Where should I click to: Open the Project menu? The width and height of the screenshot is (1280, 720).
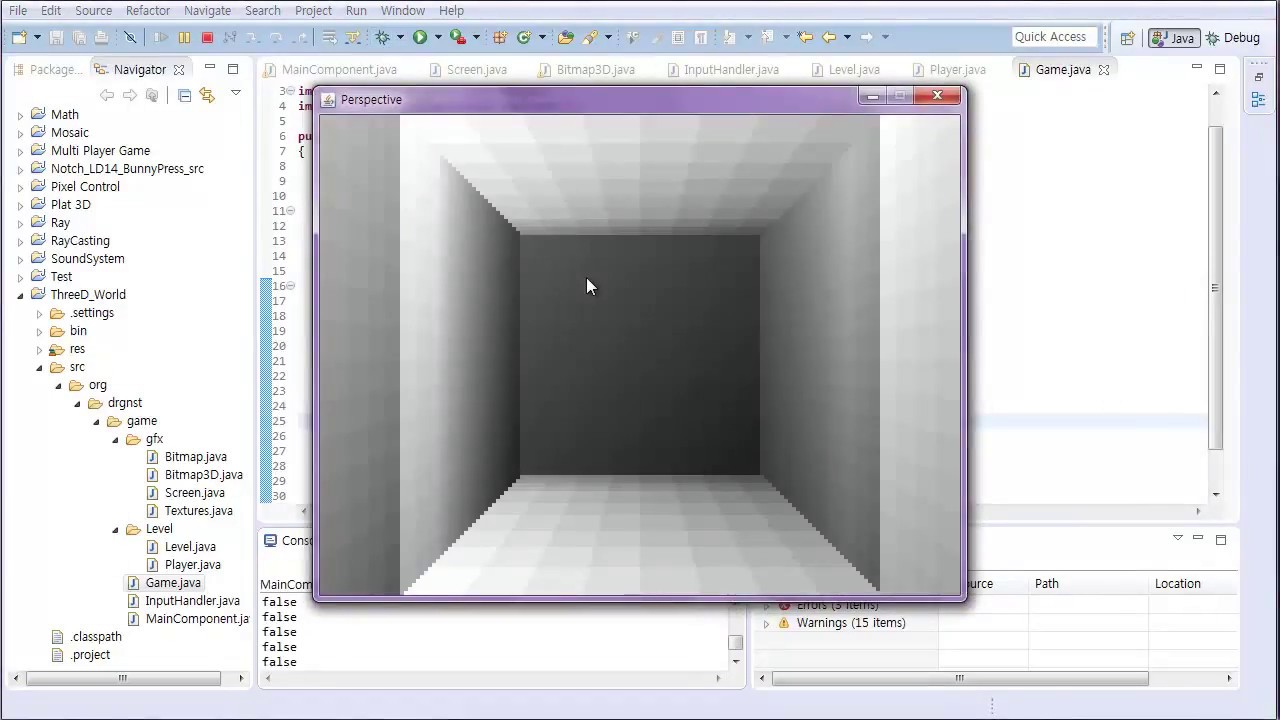(x=313, y=10)
